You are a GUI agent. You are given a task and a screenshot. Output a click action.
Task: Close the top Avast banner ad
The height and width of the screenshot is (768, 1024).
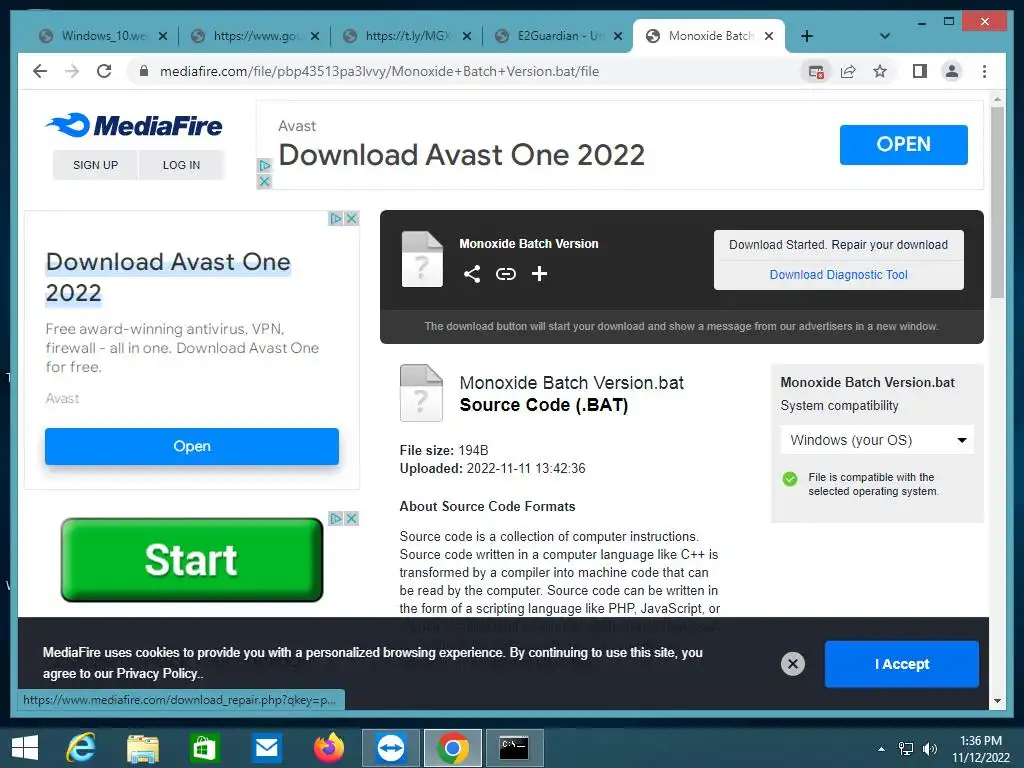click(264, 182)
